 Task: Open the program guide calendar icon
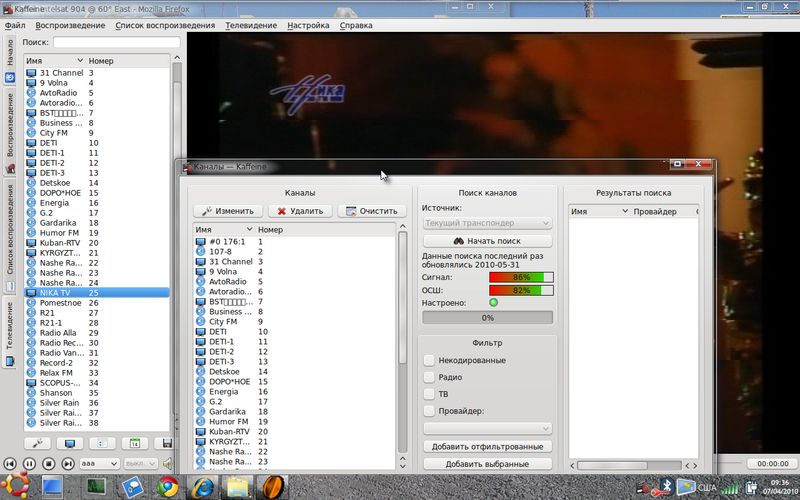coord(134,443)
